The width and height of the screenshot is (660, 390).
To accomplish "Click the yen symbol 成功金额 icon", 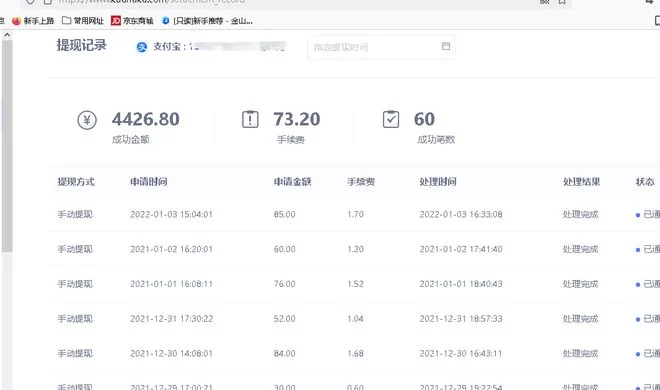I will pyautogui.click(x=87, y=120).
